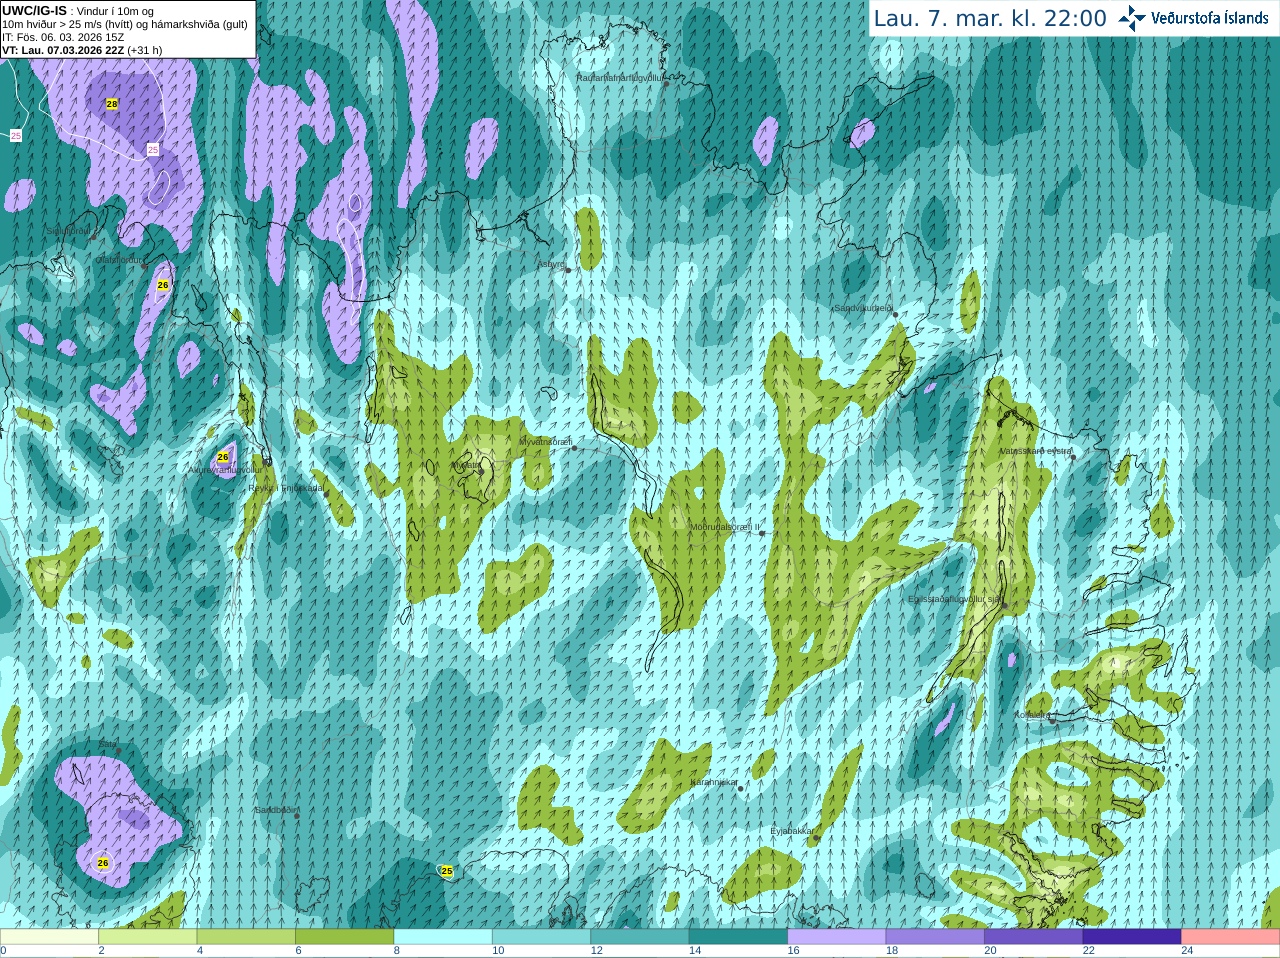Viewport: 1280px width, 958px height.
Task: Click the 6–8 m/s olive green legend swatch
Action: tap(344, 937)
